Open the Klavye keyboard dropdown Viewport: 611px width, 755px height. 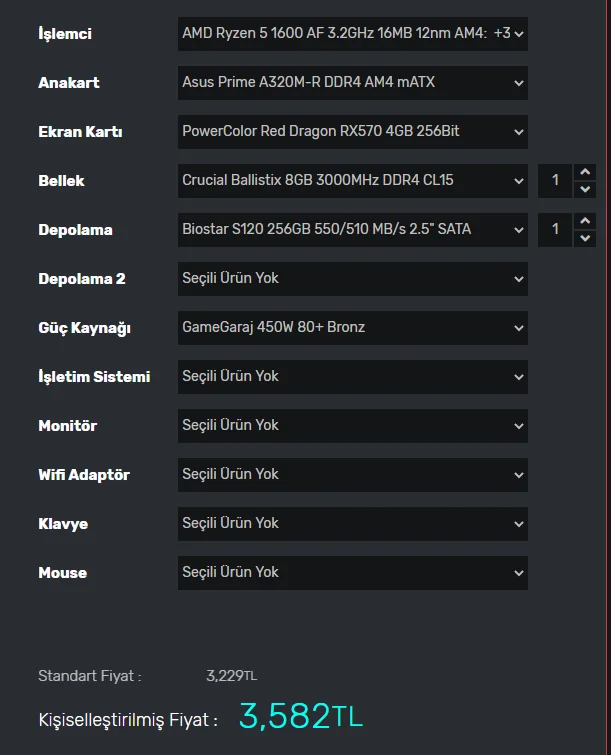(x=352, y=524)
